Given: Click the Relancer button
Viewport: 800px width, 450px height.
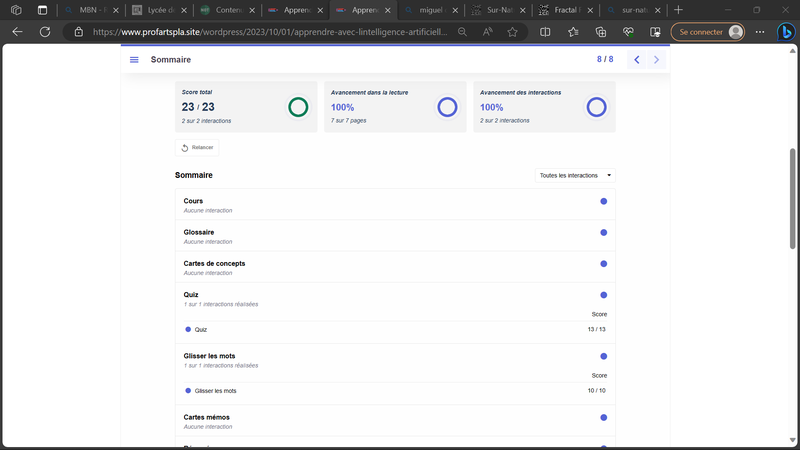Looking at the screenshot, I should pos(197,148).
